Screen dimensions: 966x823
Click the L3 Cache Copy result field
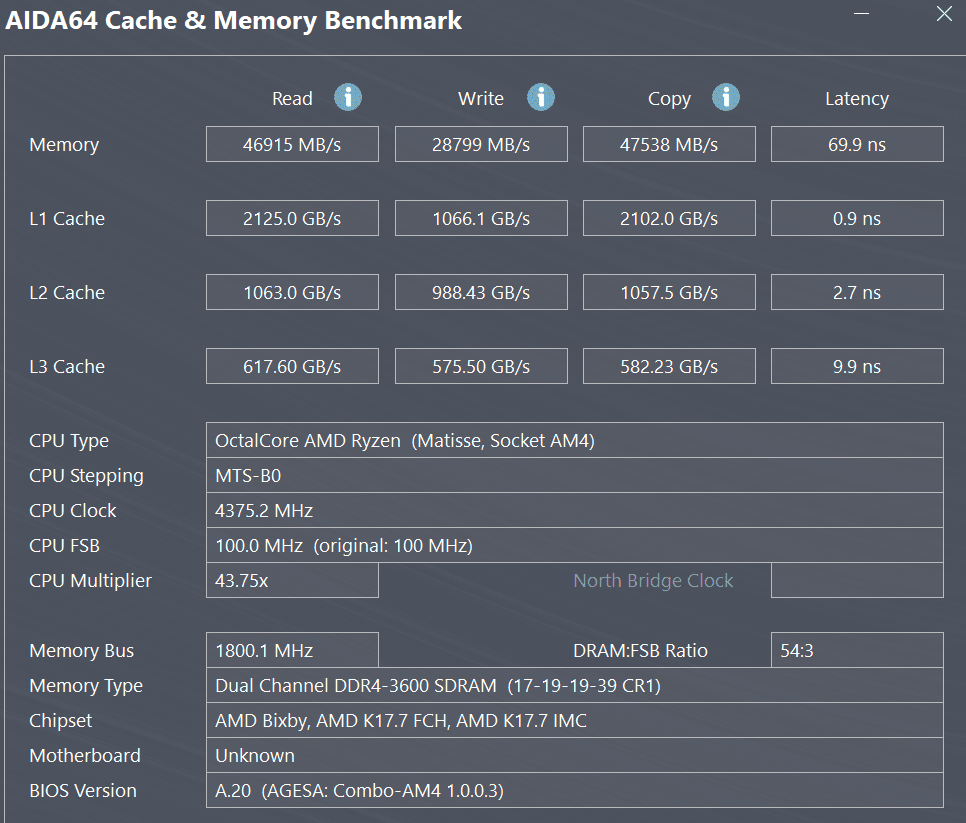669,366
